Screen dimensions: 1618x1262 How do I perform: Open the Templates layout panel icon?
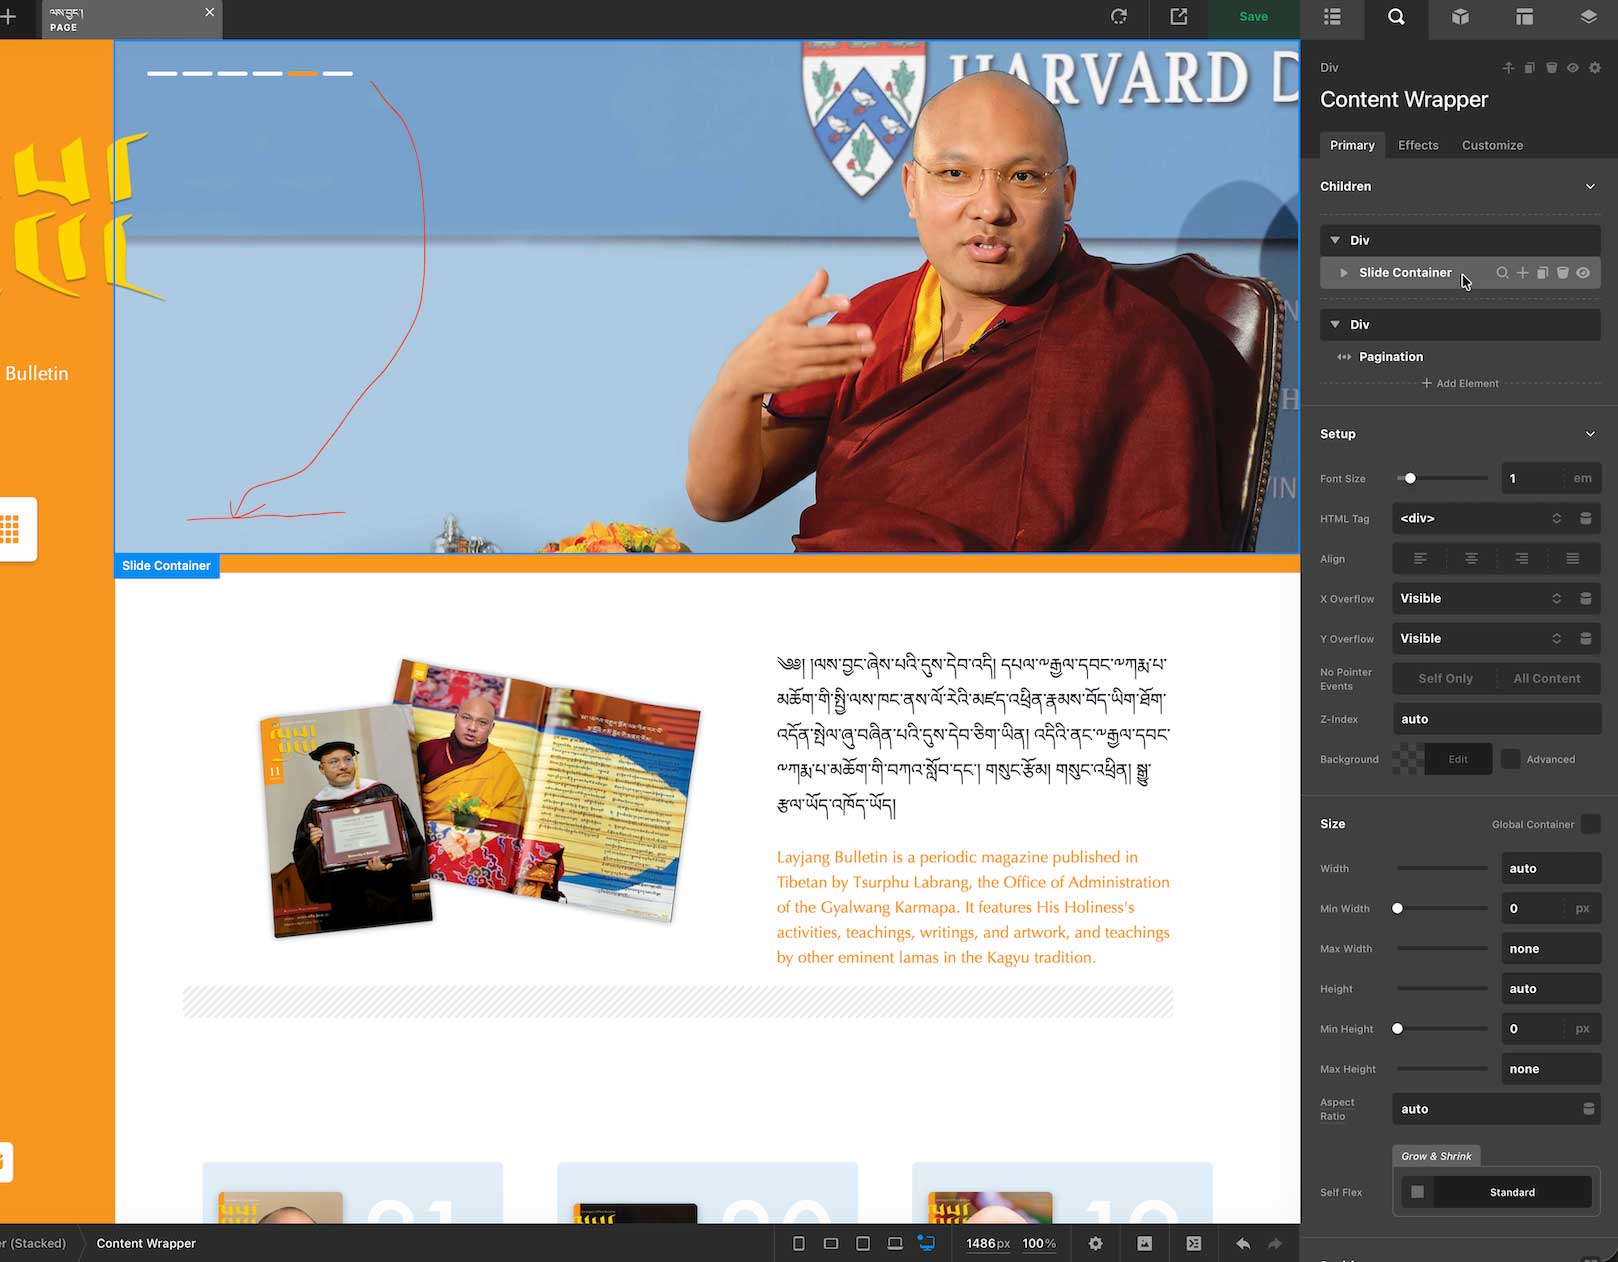tap(1524, 17)
